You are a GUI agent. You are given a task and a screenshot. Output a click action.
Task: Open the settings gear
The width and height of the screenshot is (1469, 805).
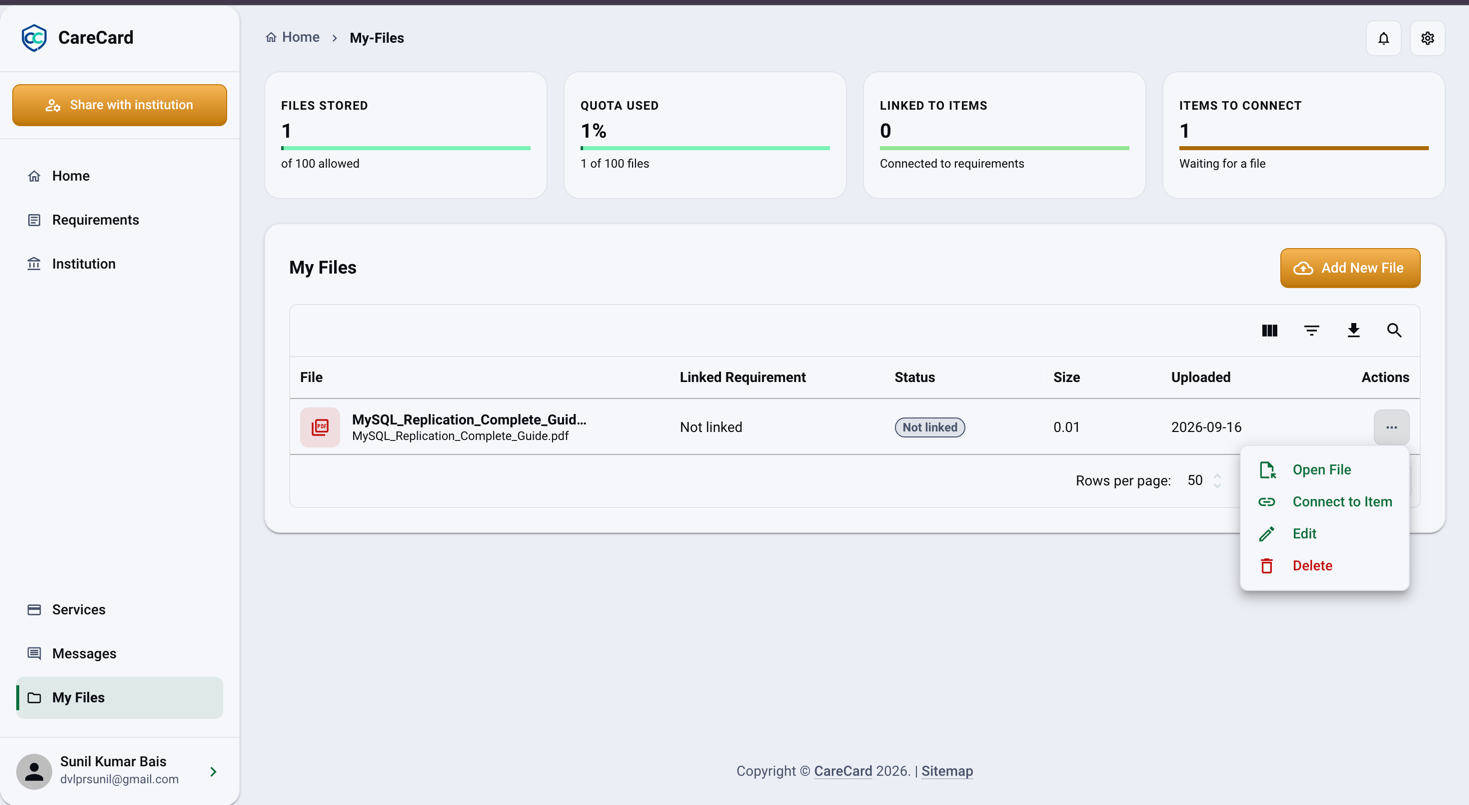tap(1428, 38)
